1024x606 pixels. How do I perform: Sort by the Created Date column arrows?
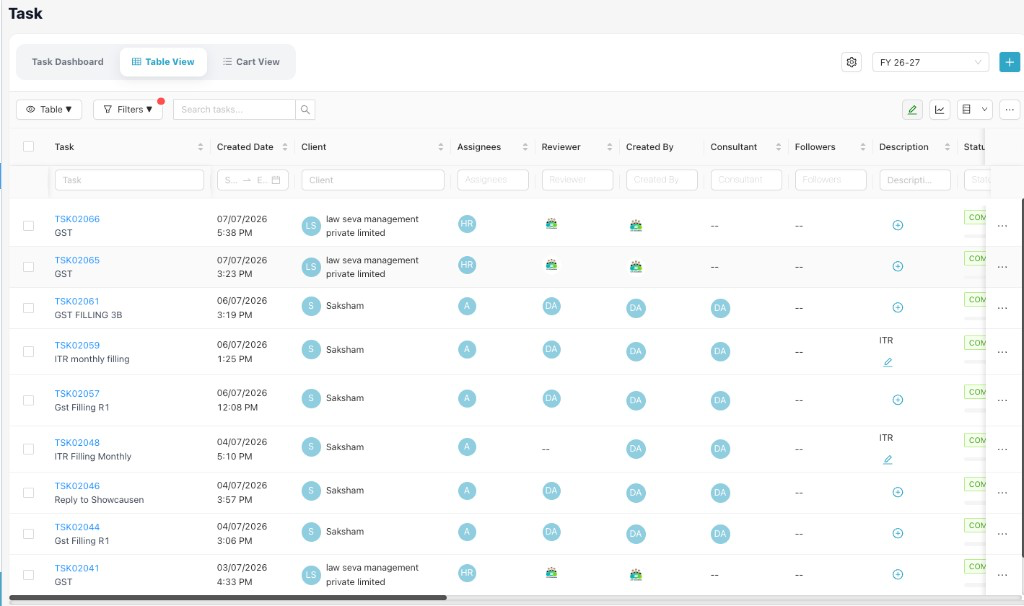tap(285, 147)
